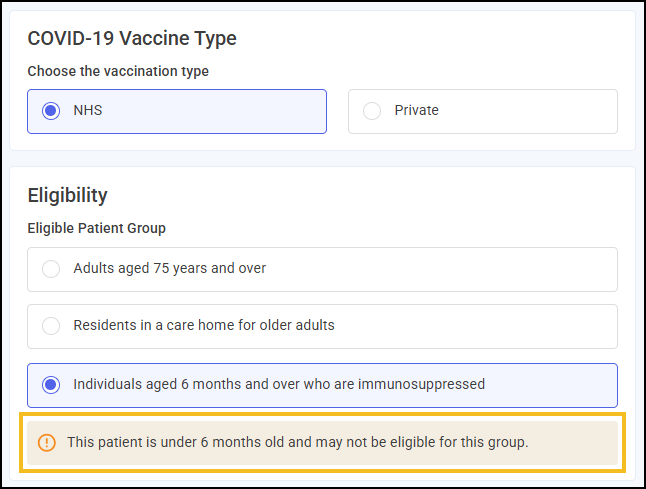Click the immunosuppressed individuals radio circle
This screenshot has height=489, width=646.
point(51,384)
